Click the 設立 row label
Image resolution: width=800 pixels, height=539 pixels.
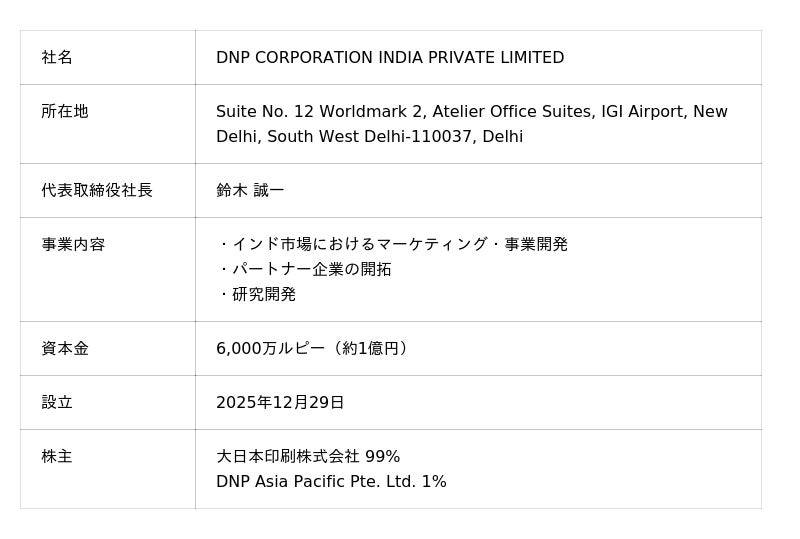(x=57, y=402)
